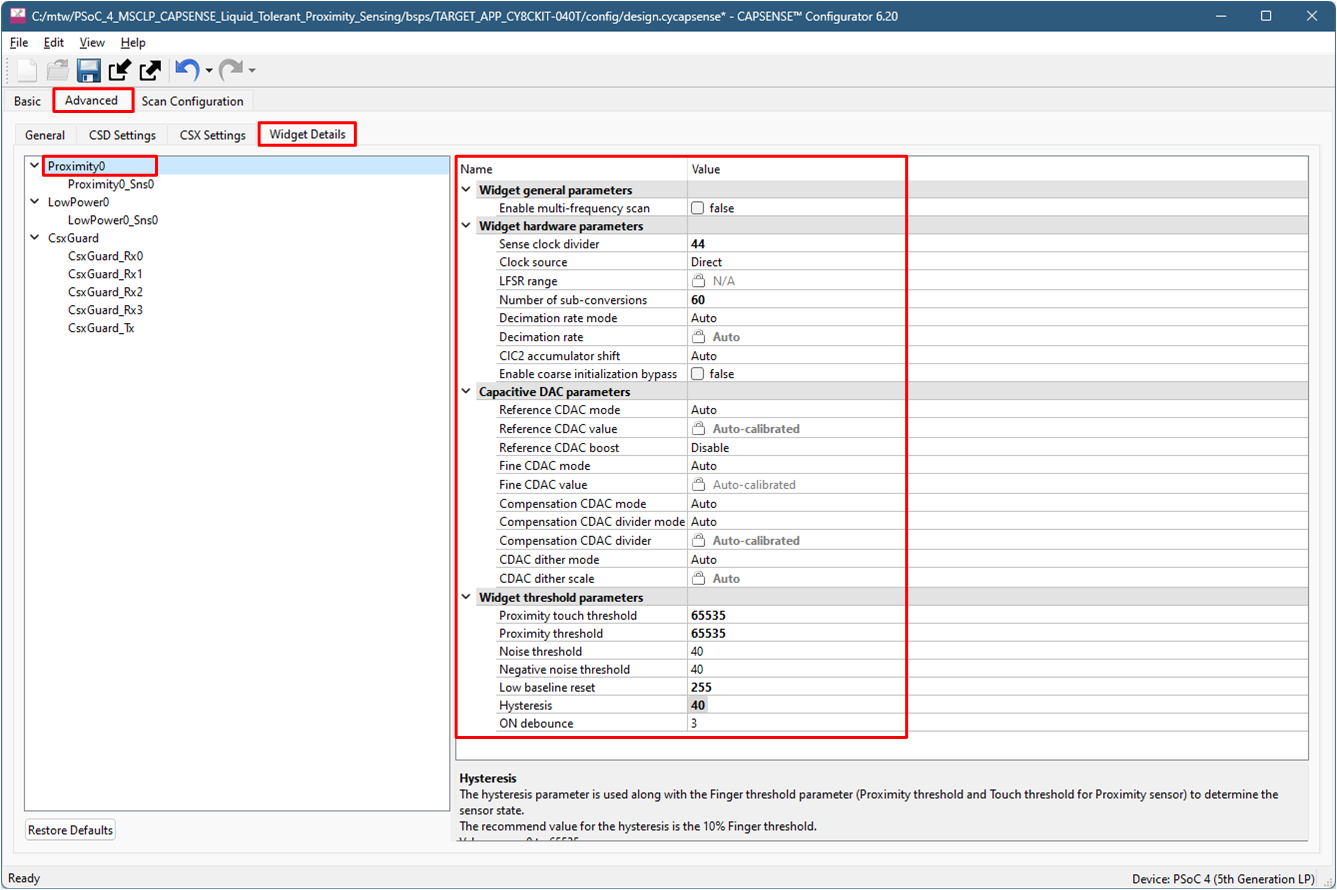Viewport: 1337px width, 890px height.
Task: Switch to the Scan Configuration tab
Action: pyautogui.click(x=193, y=101)
